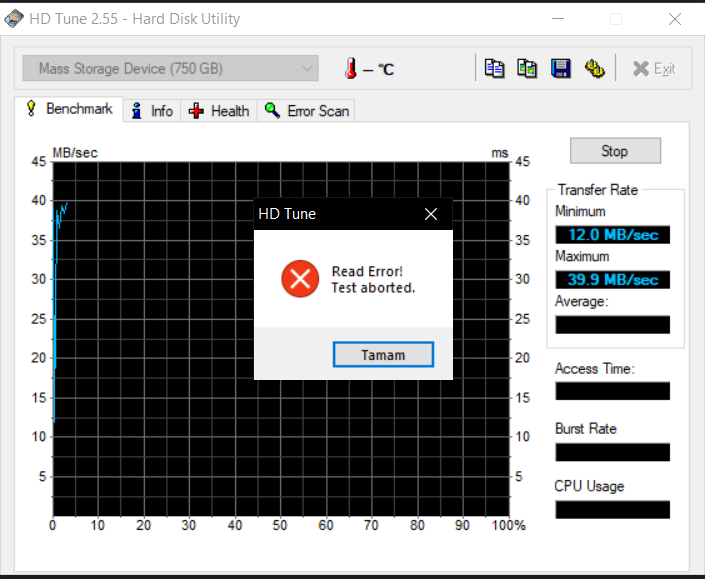
Task: Open the Info tab
Action: click(x=152, y=111)
